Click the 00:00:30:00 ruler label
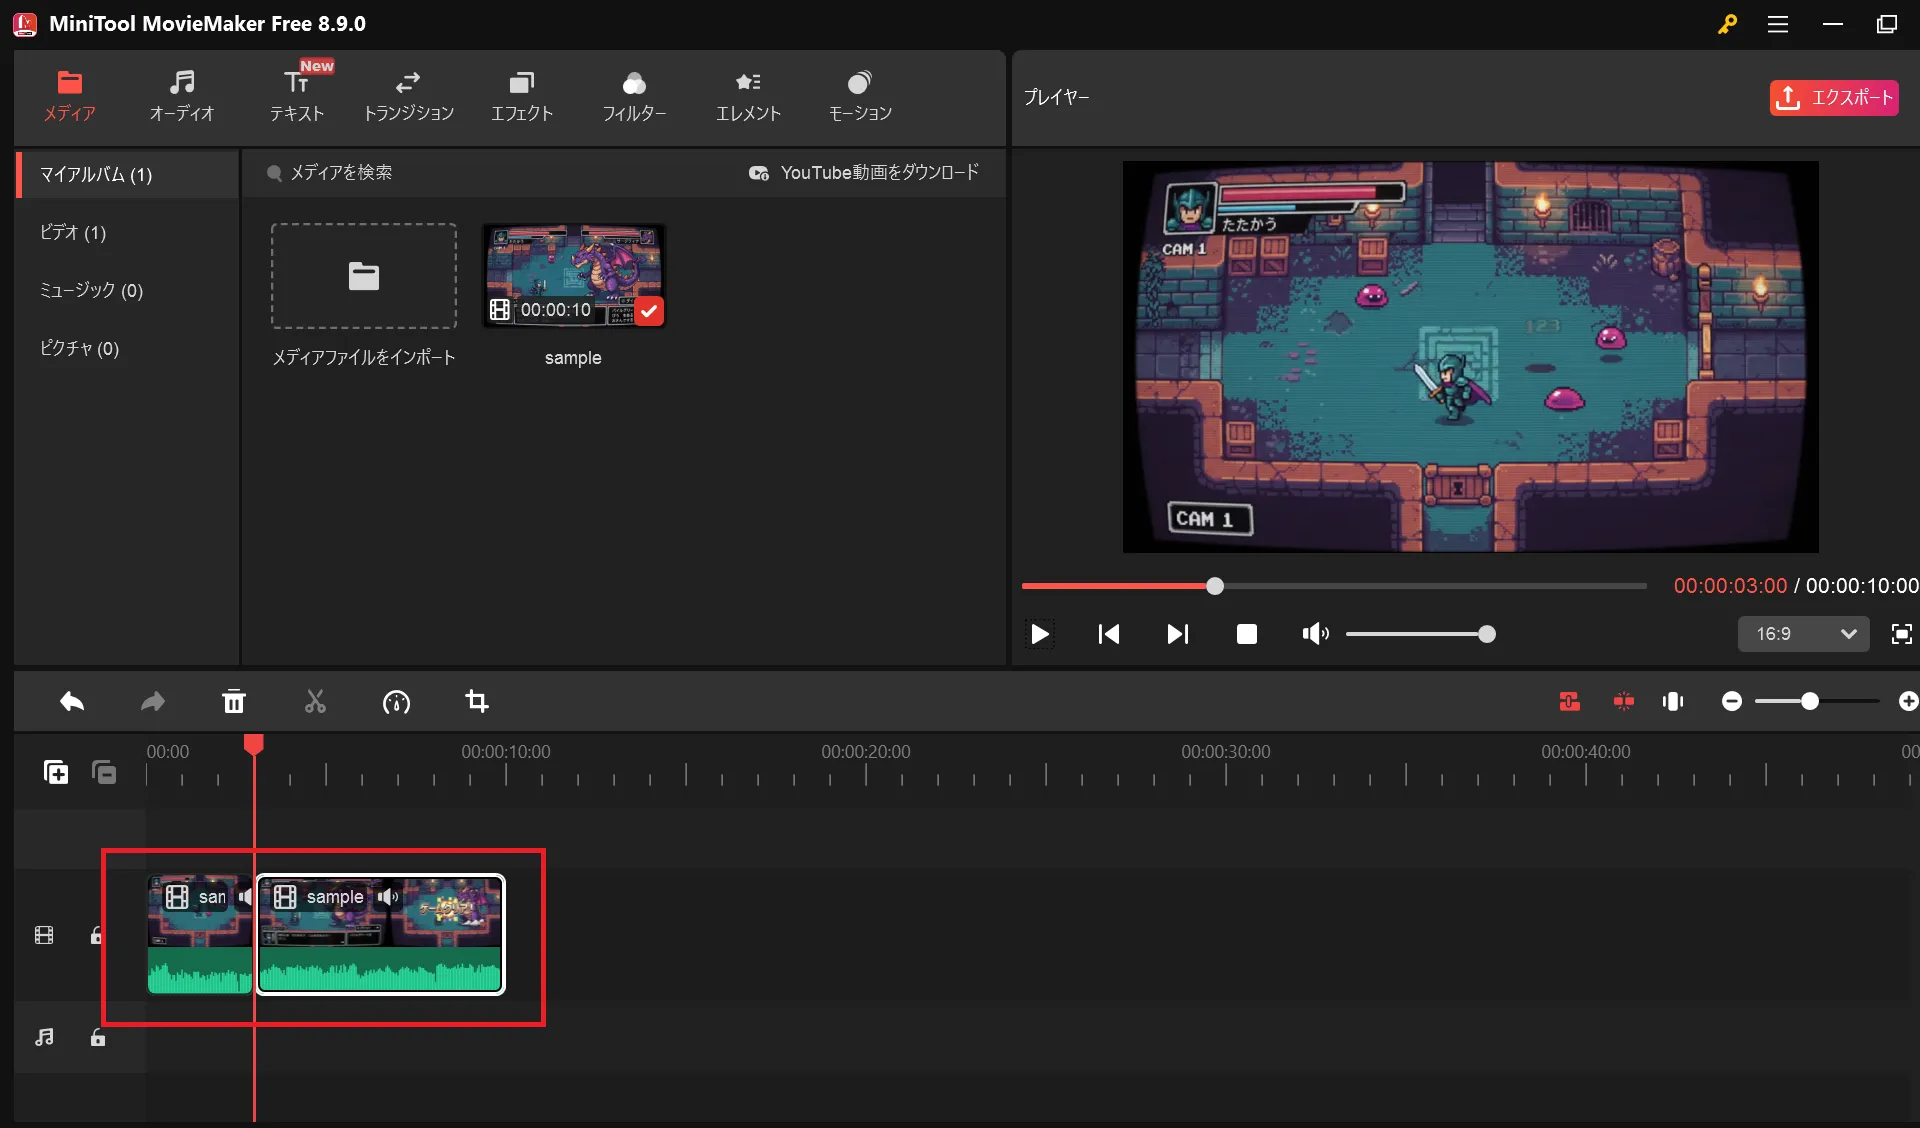This screenshot has width=1920, height=1128. click(x=1226, y=752)
